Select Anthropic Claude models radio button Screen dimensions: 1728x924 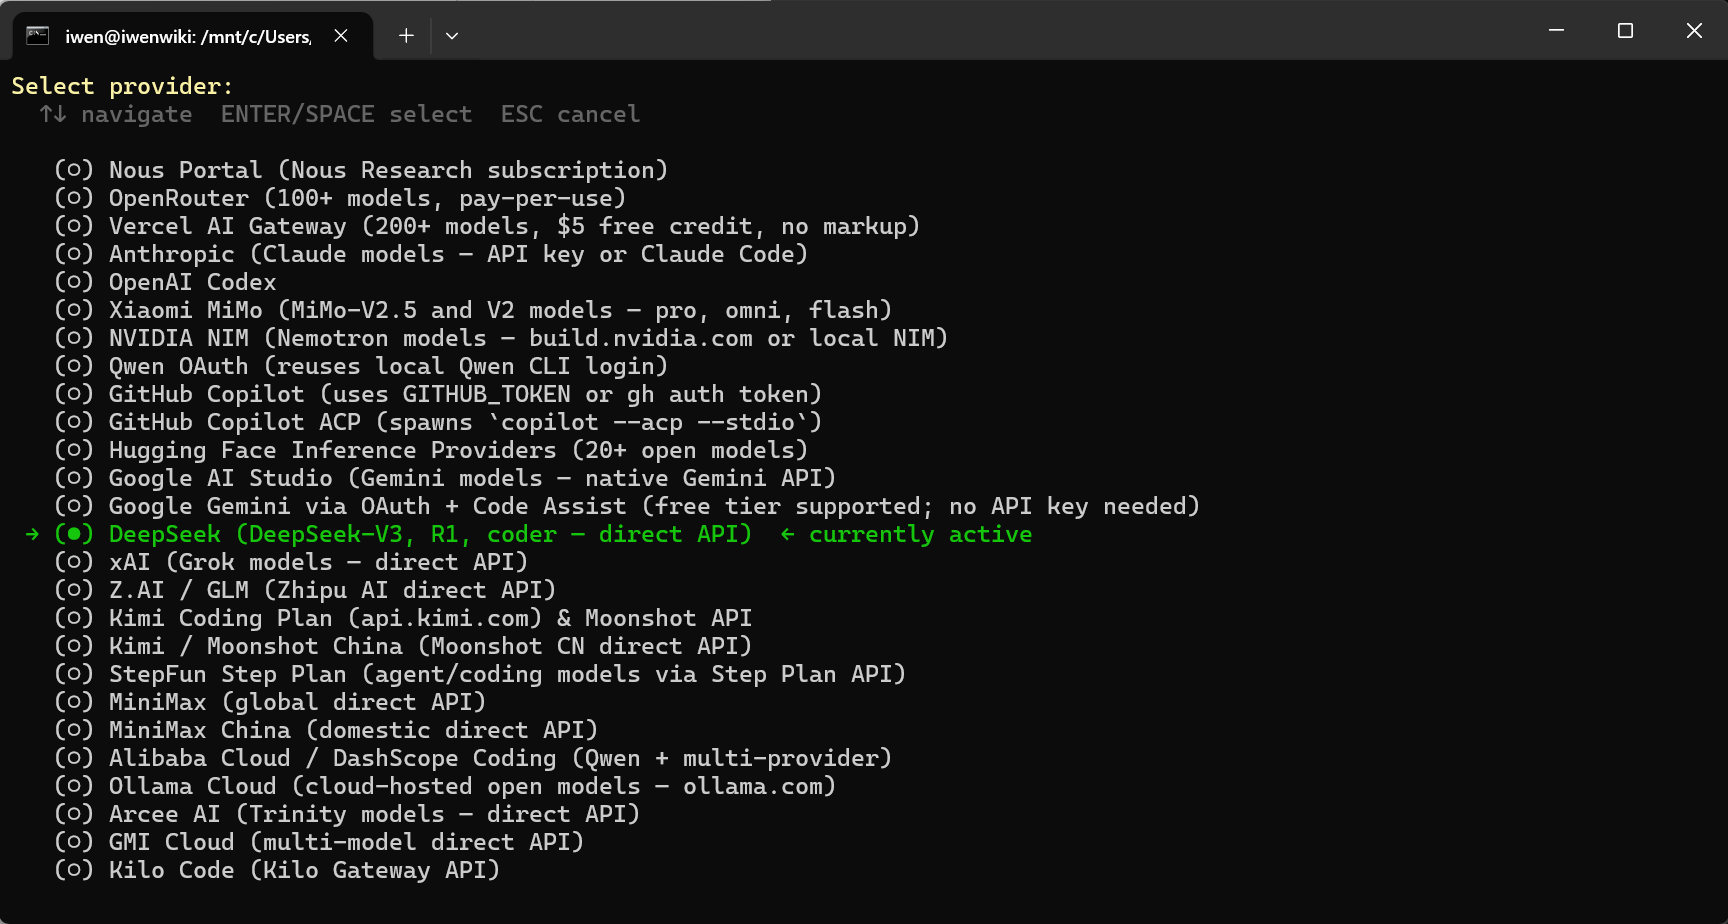[x=74, y=254]
